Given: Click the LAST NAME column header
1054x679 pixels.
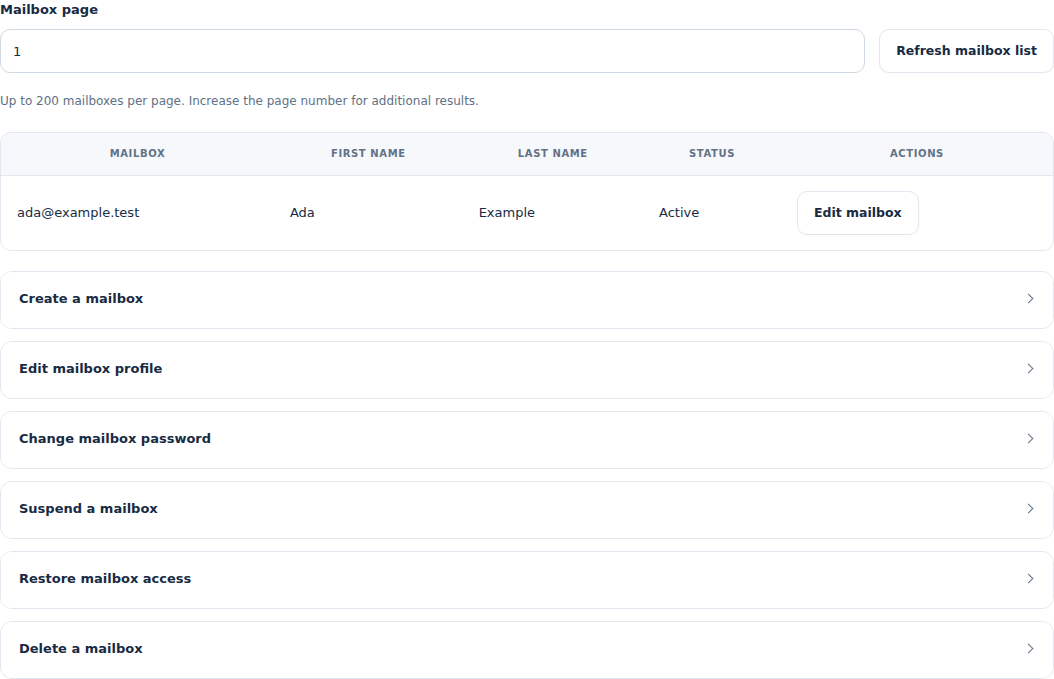Looking at the screenshot, I should click(552, 153).
